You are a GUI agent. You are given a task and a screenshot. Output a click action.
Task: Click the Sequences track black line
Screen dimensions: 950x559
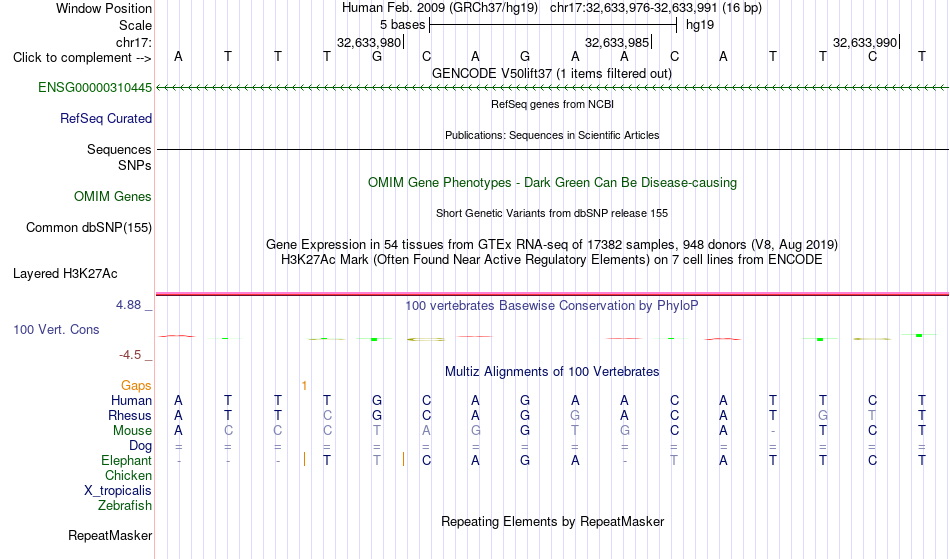pos(552,149)
